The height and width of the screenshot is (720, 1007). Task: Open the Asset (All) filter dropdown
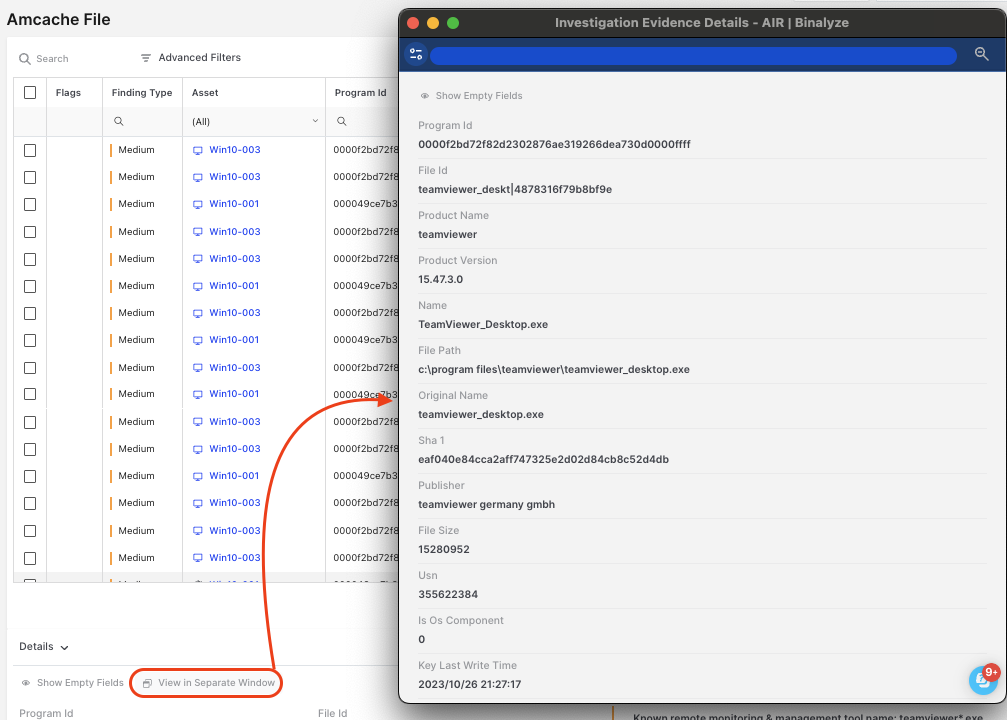click(x=255, y=120)
